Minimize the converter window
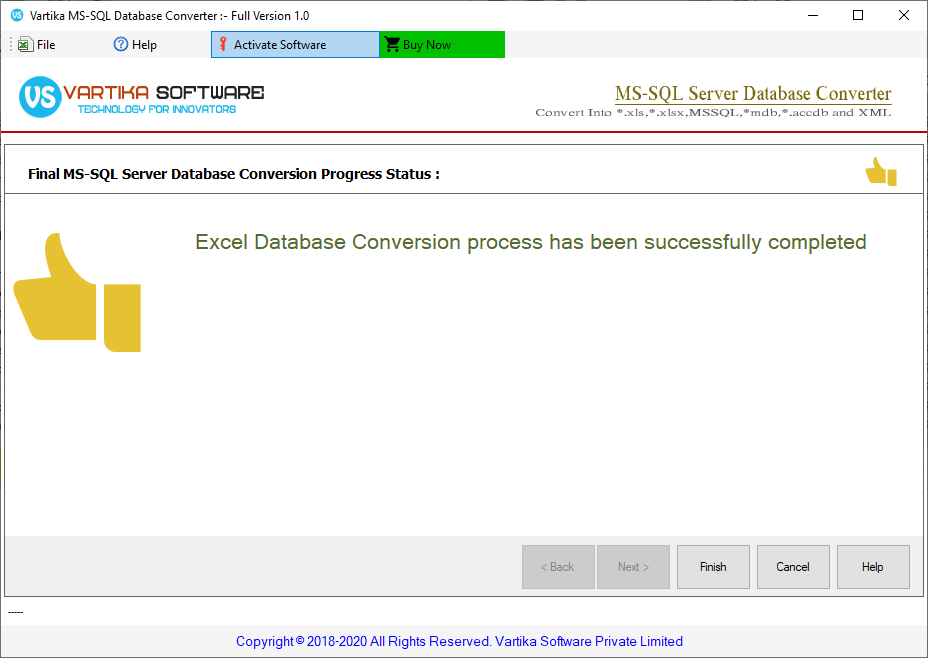This screenshot has height=658, width=928. click(813, 15)
